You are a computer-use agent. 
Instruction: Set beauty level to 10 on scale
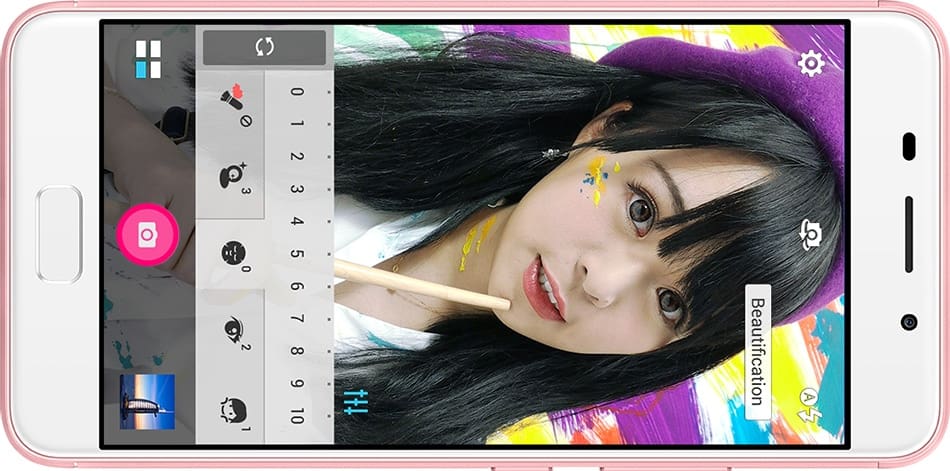coord(296,416)
